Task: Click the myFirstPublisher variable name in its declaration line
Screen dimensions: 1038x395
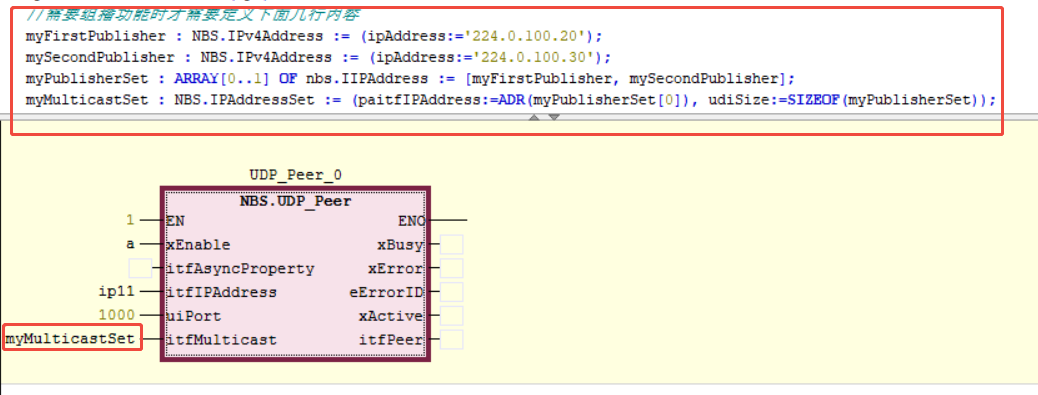Action: coord(95,36)
